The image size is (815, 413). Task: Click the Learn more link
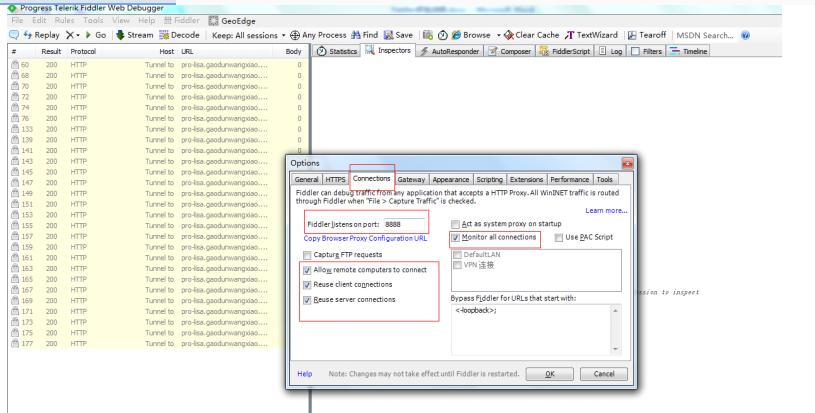click(x=606, y=210)
